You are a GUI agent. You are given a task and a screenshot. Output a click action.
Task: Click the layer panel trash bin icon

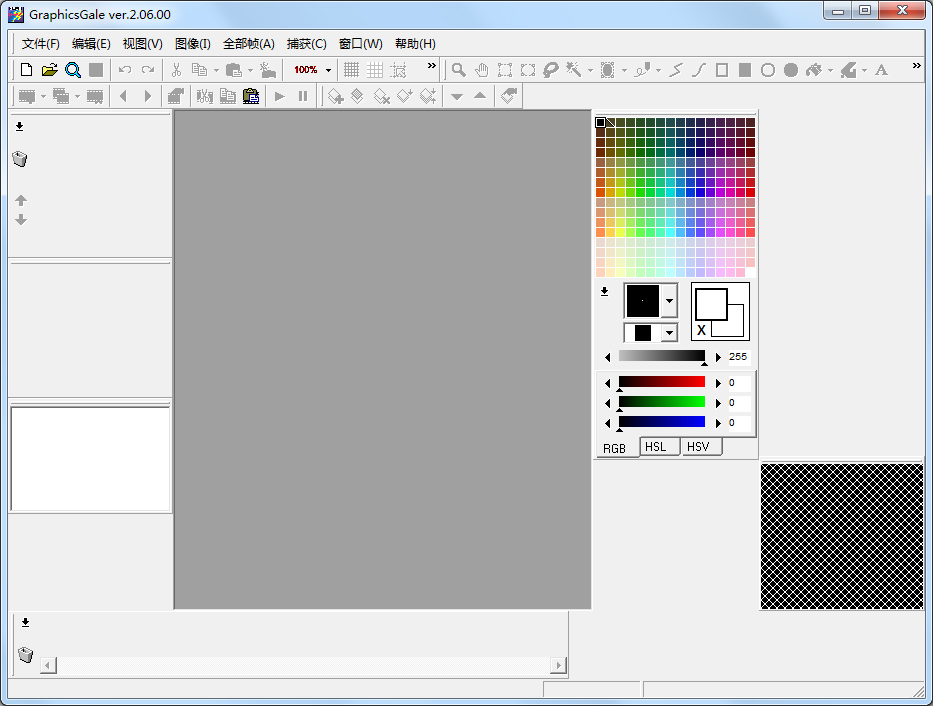[x=20, y=159]
